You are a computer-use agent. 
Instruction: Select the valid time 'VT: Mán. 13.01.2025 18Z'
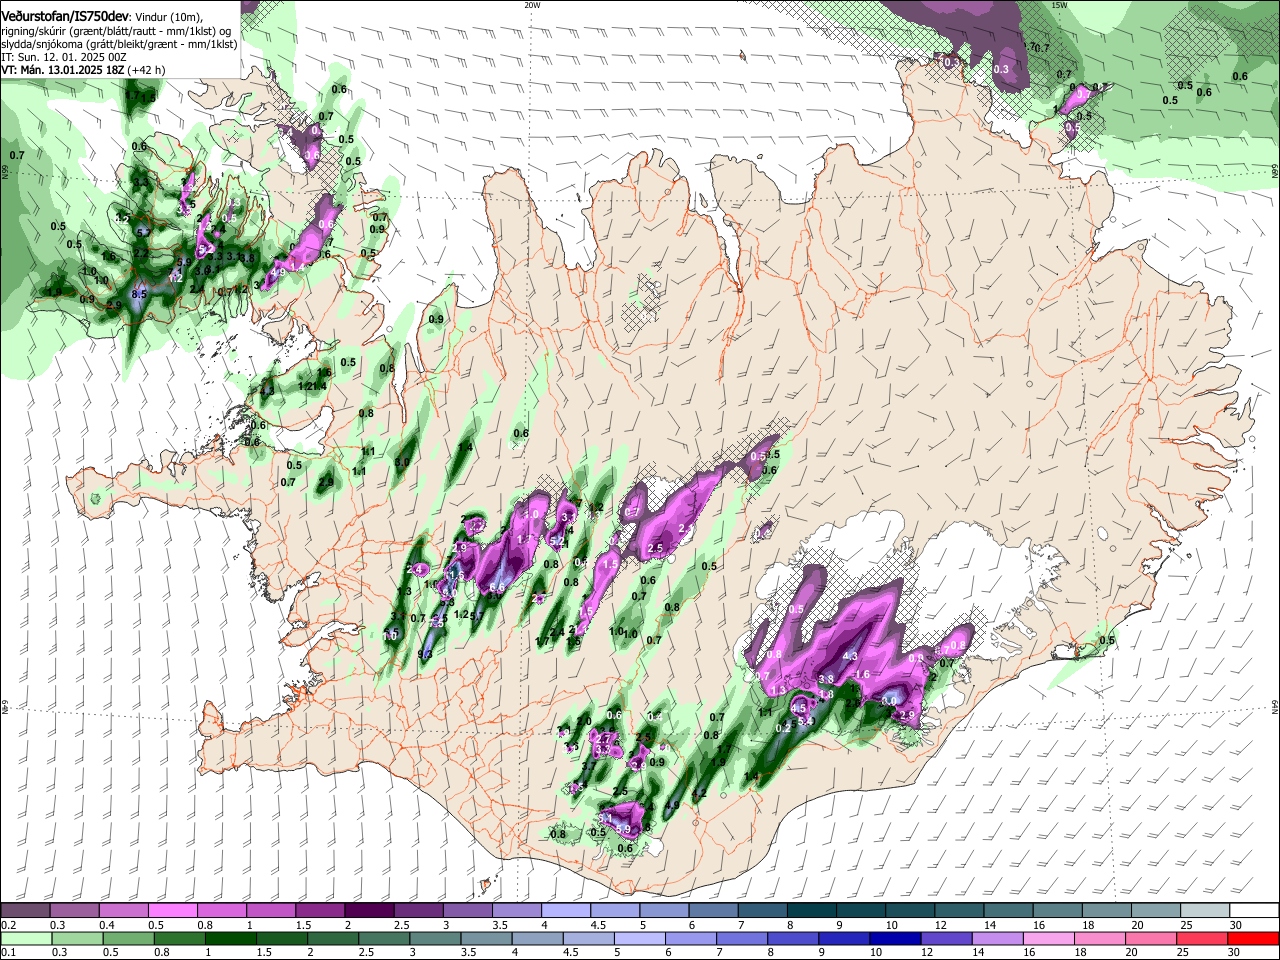pos(63,70)
